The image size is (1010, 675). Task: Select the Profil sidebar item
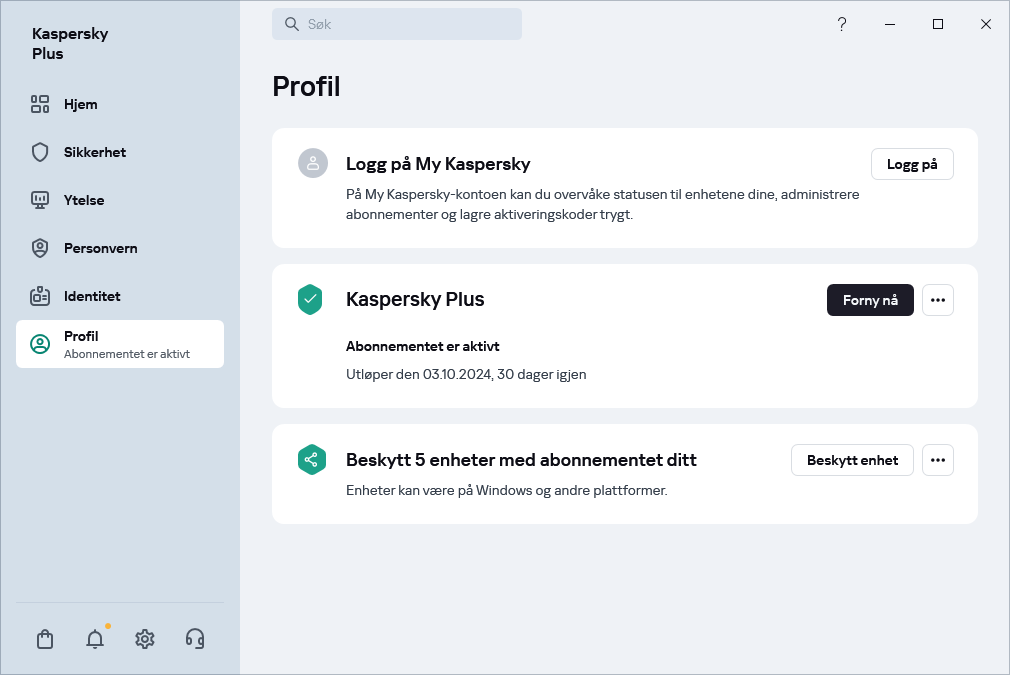pyautogui.click(x=120, y=344)
